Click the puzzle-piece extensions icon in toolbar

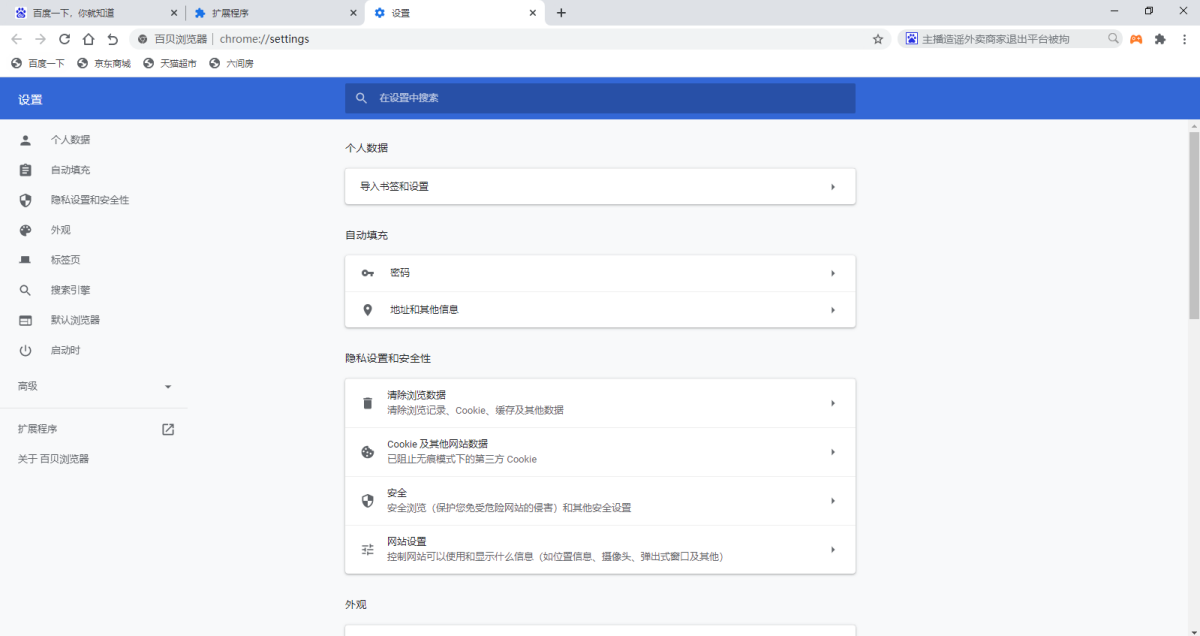1160,38
